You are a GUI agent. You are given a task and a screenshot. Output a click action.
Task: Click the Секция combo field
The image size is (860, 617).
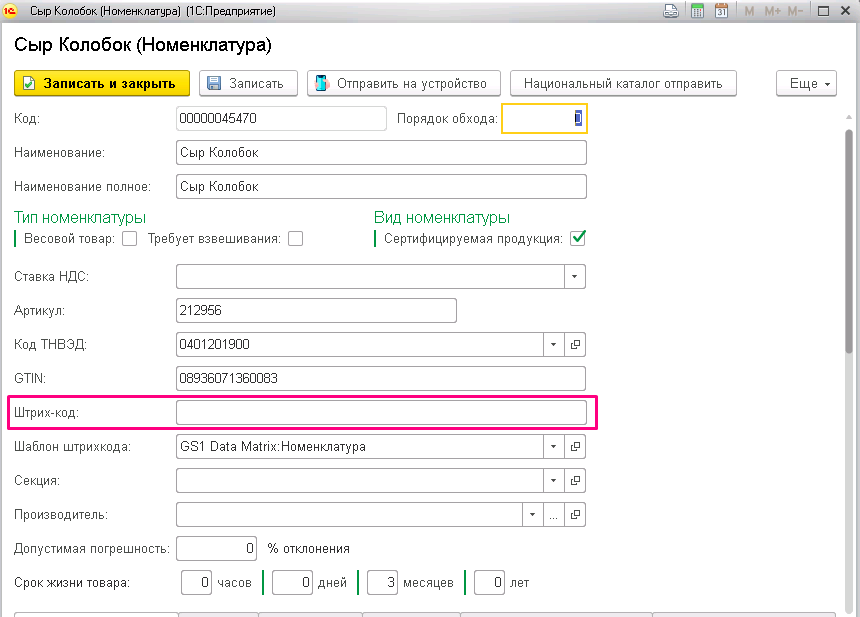[360, 480]
